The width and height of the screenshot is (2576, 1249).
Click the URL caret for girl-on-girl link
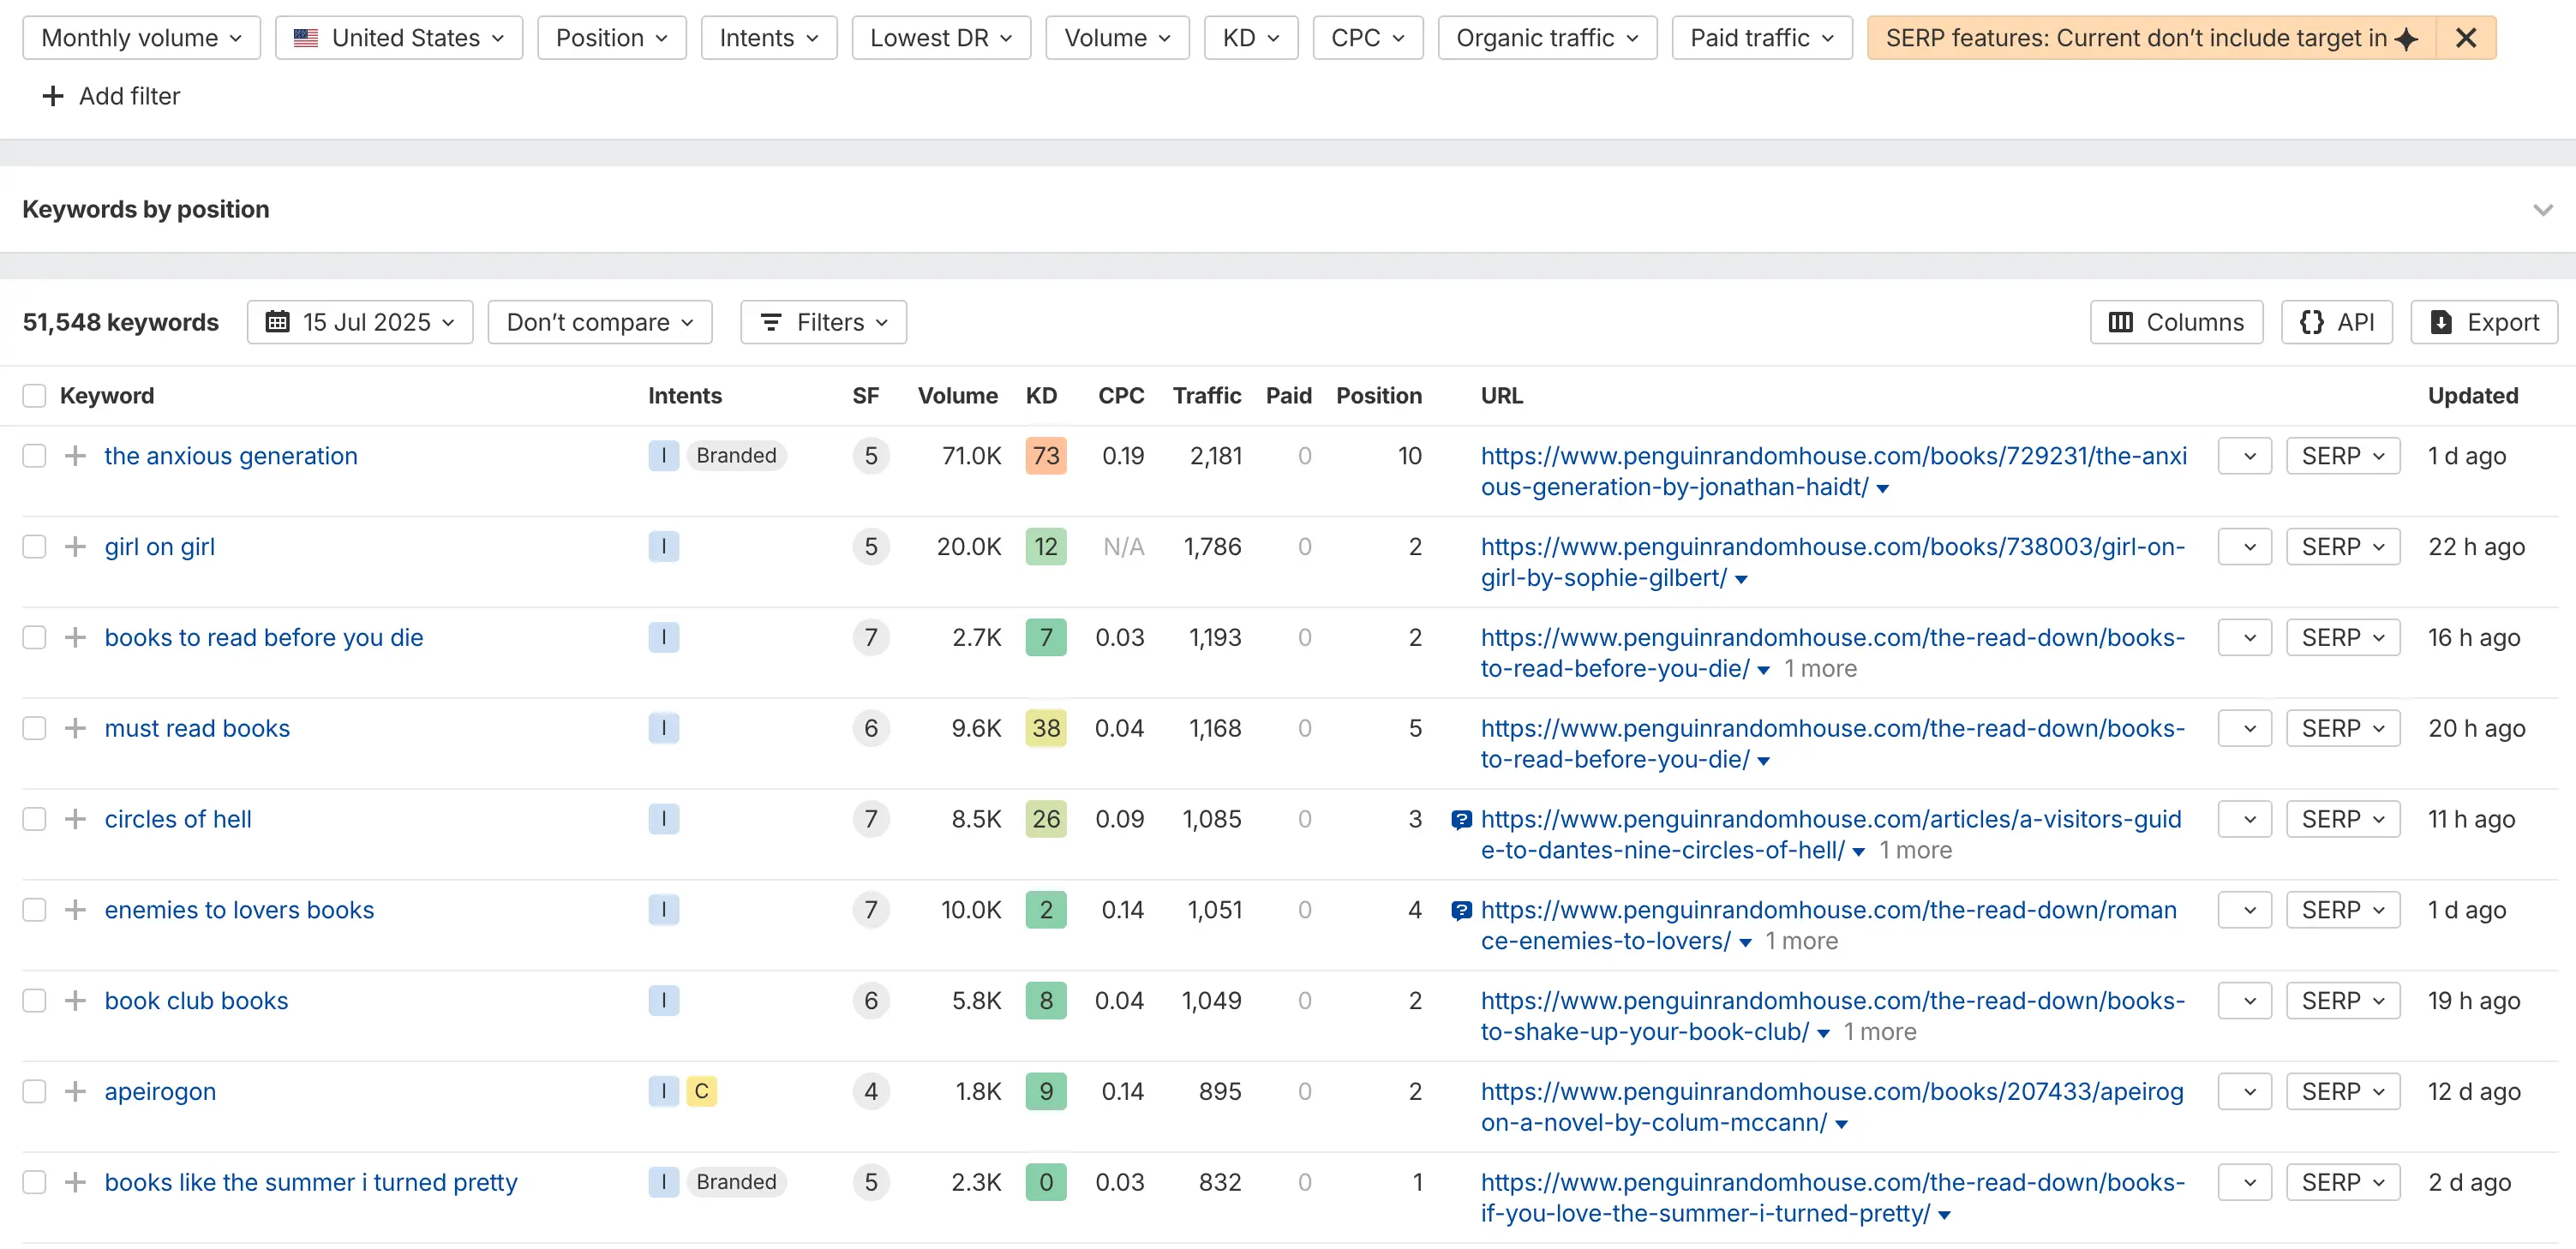pos(1741,580)
